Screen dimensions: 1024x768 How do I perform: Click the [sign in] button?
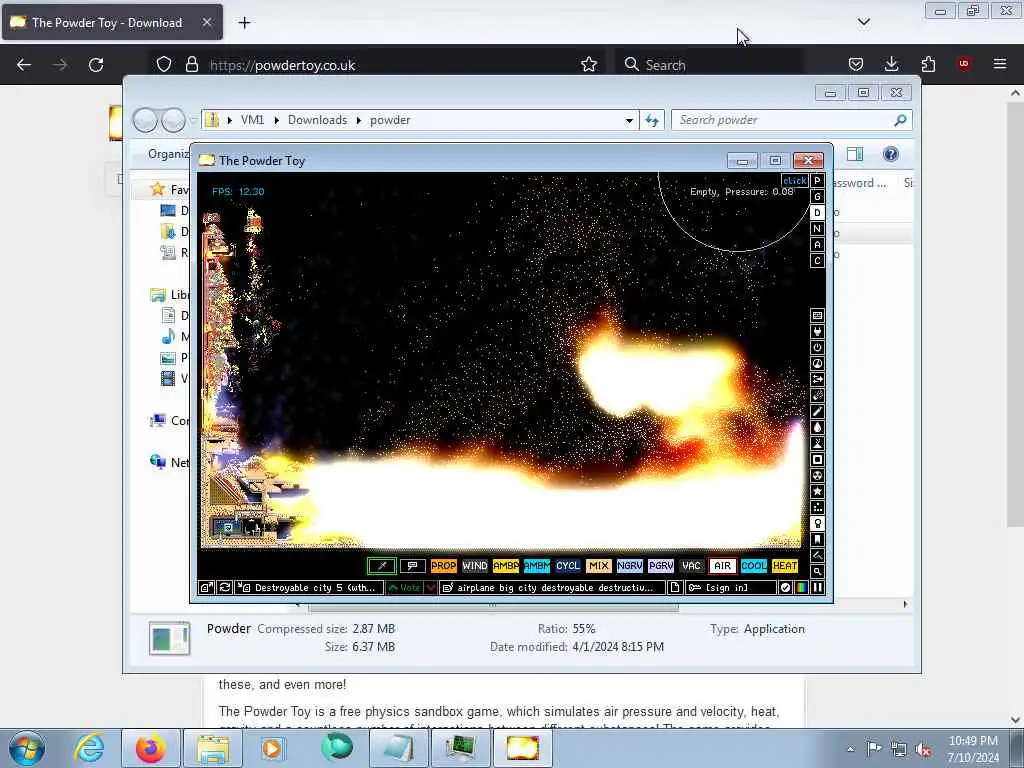[x=731, y=588]
